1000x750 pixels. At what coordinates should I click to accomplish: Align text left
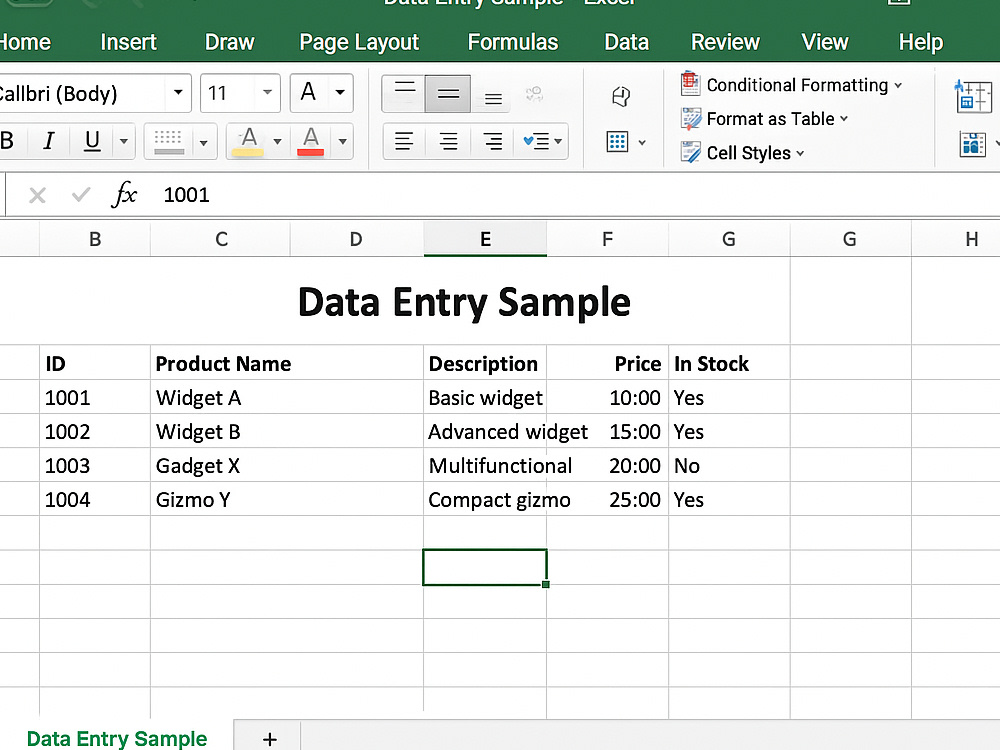404,141
